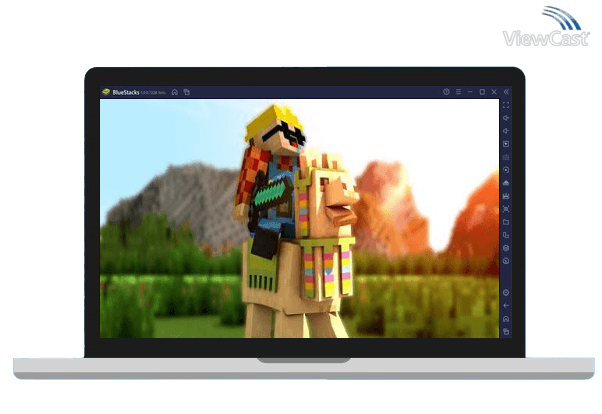Click the circular play icon in the side toolbar
Screen dimensions: 602x414
506,170
